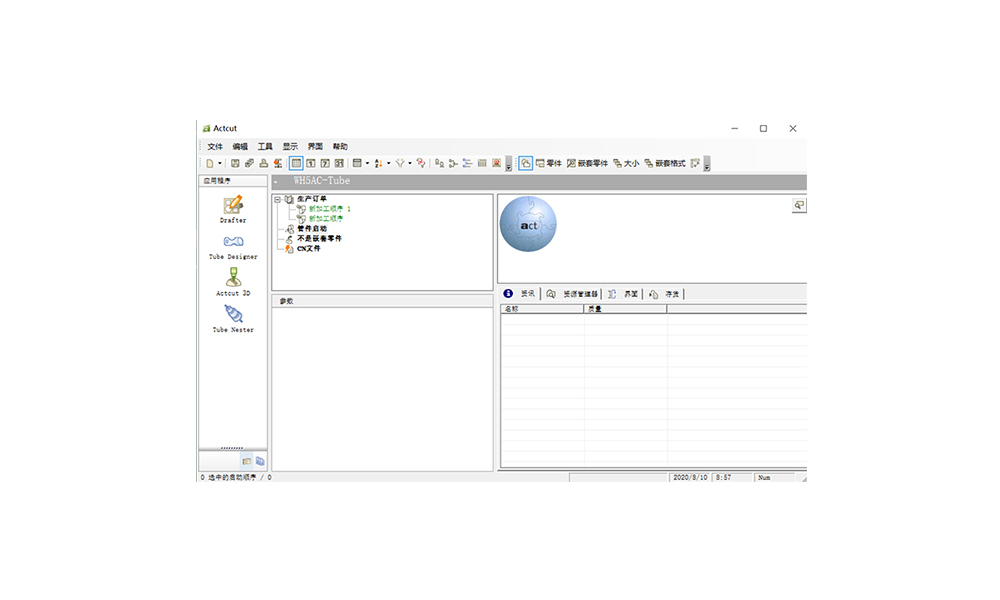Click the branching tree-structure toolbar icon

pos(453,163)
